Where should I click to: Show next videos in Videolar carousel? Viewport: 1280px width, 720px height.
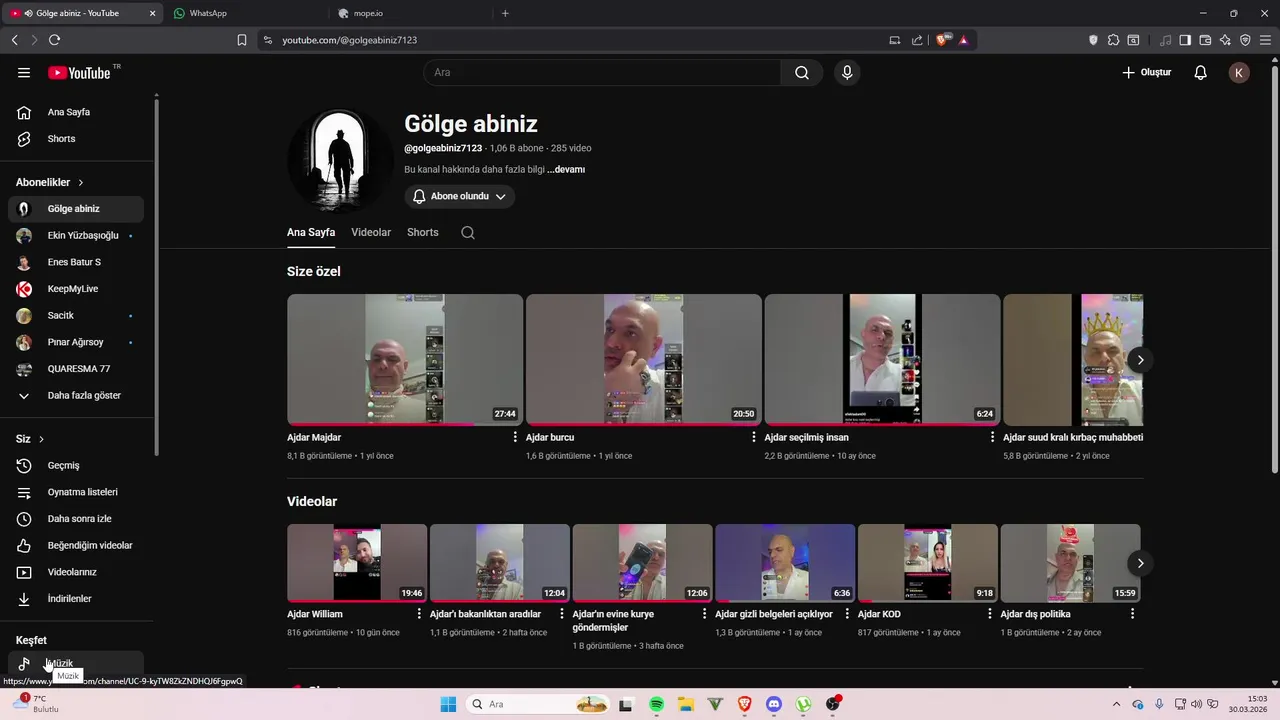pos(1140,563)
